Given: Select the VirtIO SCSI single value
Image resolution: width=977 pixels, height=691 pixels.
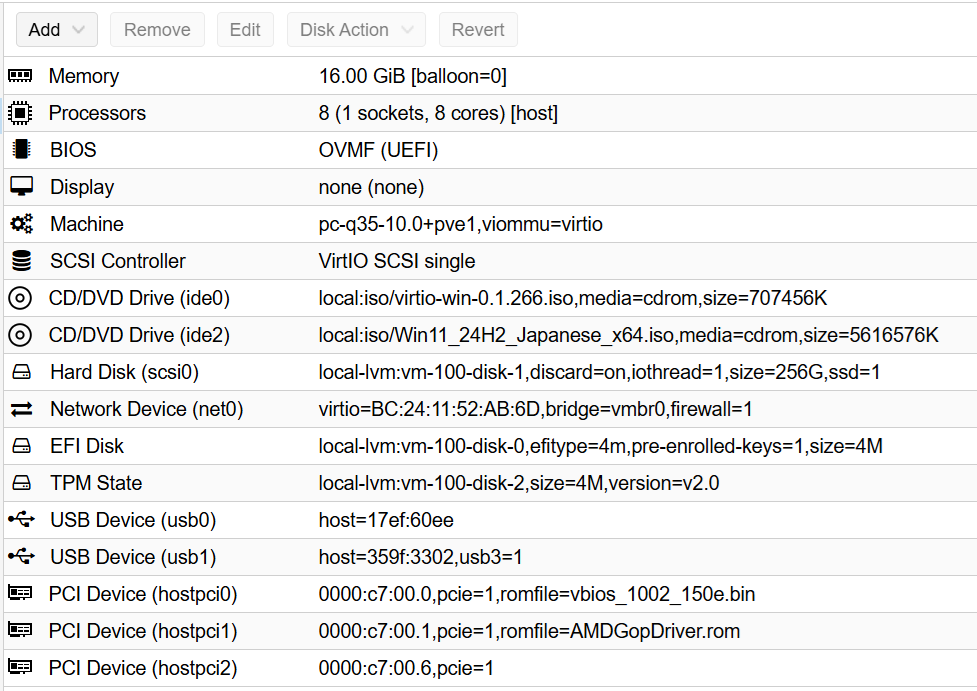Looking at the screenshot, I should [397, 261].
